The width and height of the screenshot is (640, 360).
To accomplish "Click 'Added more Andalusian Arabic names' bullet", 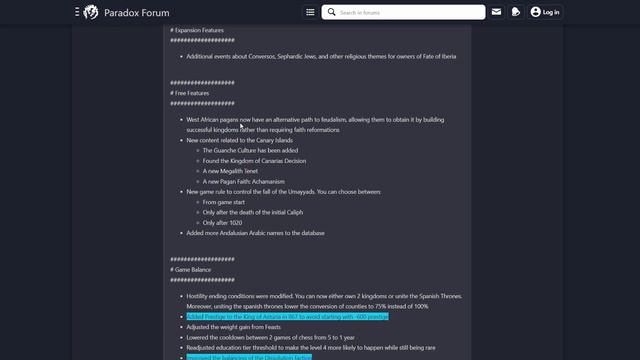I will (x=256, y=233).
